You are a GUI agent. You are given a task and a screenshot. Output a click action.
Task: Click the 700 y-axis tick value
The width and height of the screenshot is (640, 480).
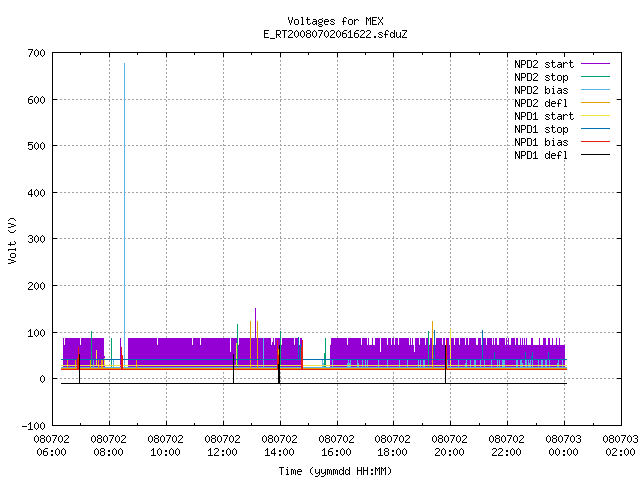(37, 53)
